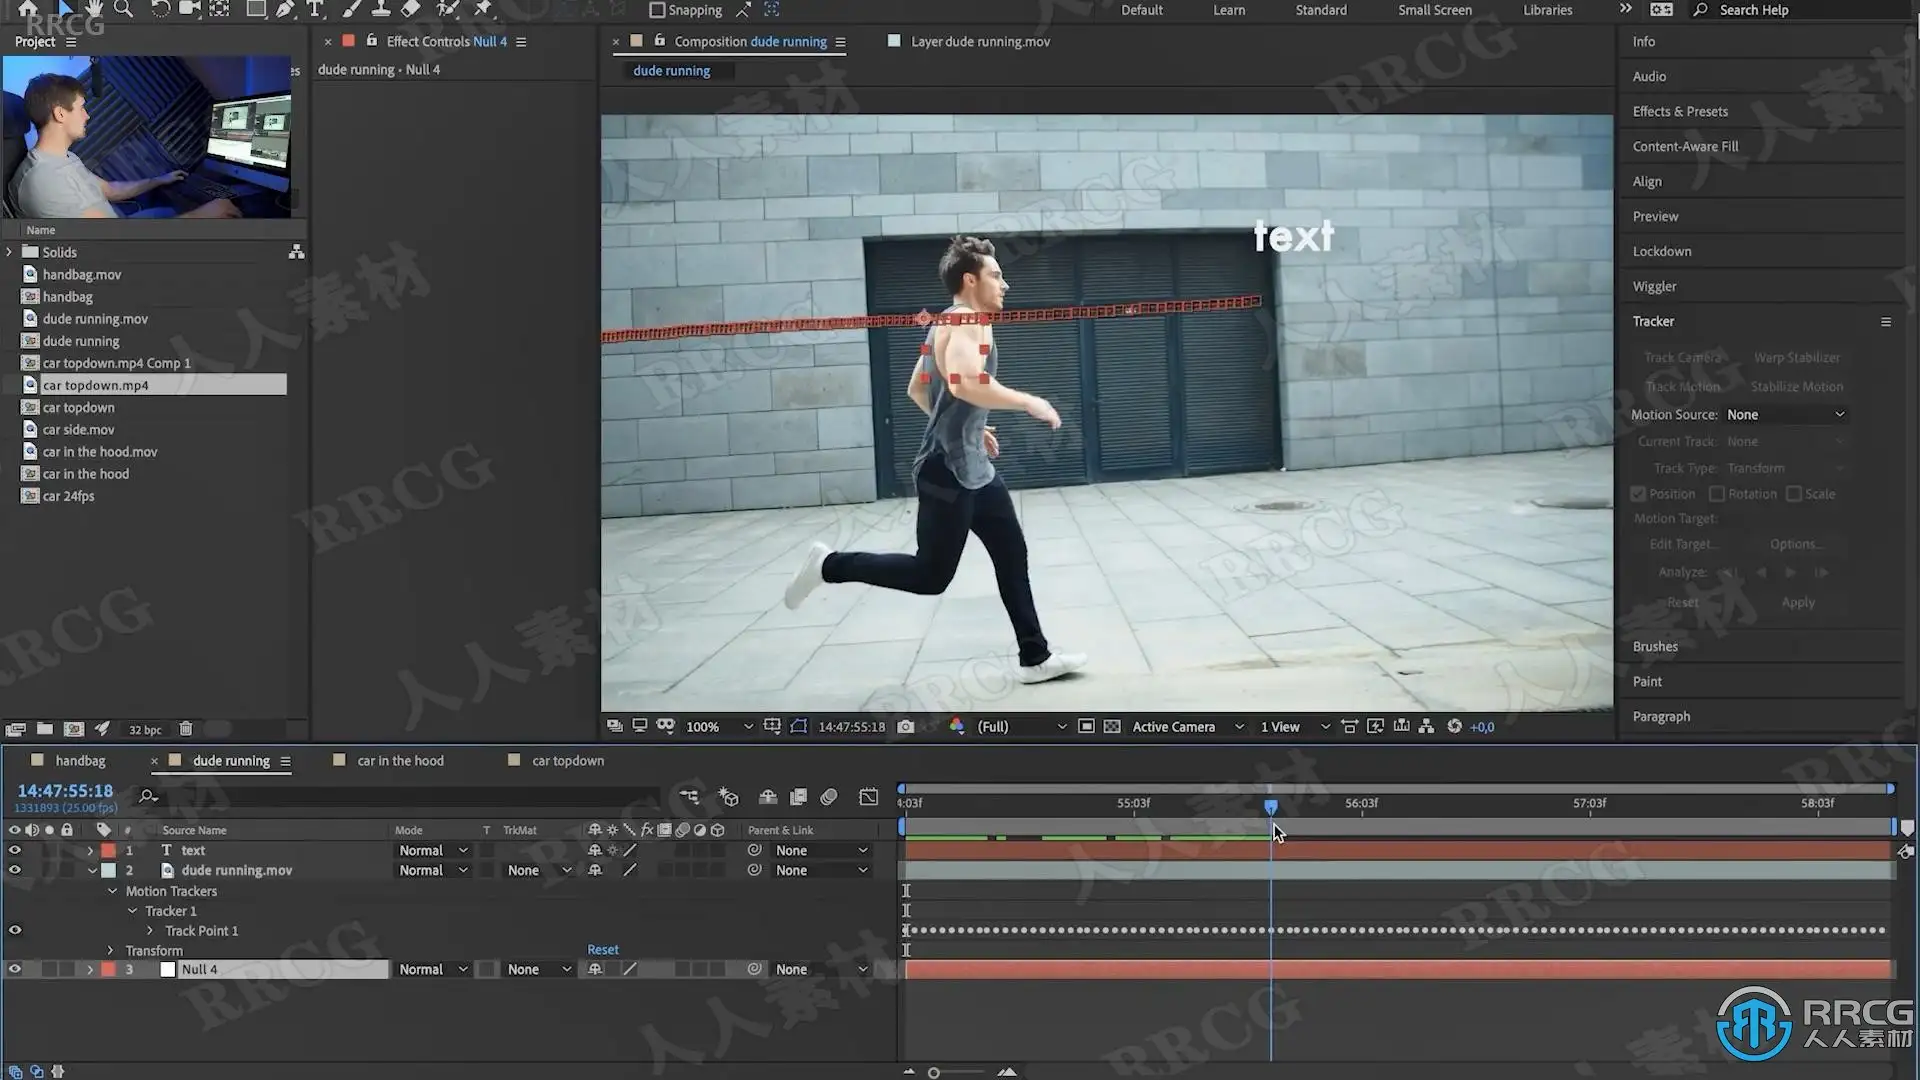Select the Puppet Pin tool
This screenshot has width=1920, height=1080.
[483, 9]
